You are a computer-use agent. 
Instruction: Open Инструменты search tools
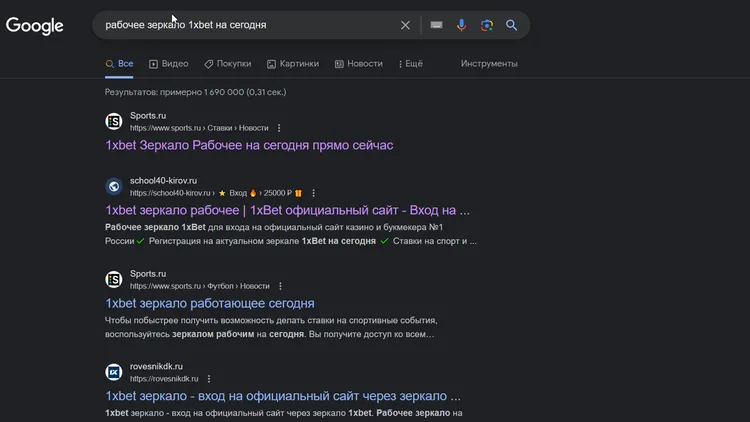pyautogui.click(x=489, y=64)
